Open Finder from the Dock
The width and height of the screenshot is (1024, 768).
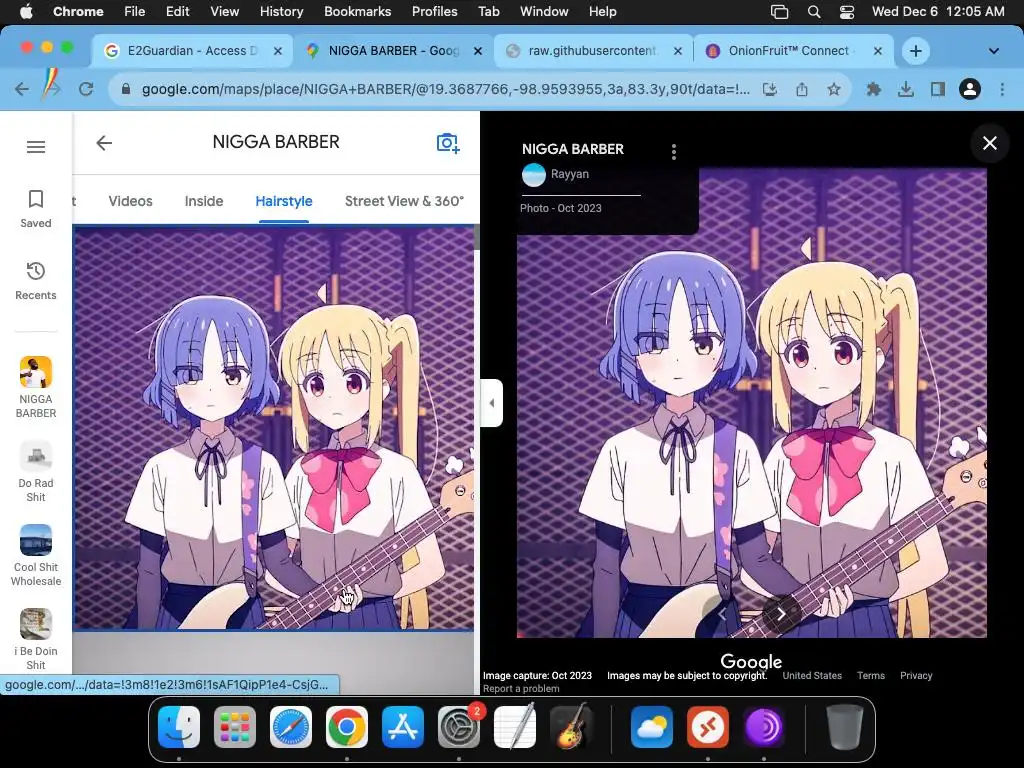(x=179, y=726)
